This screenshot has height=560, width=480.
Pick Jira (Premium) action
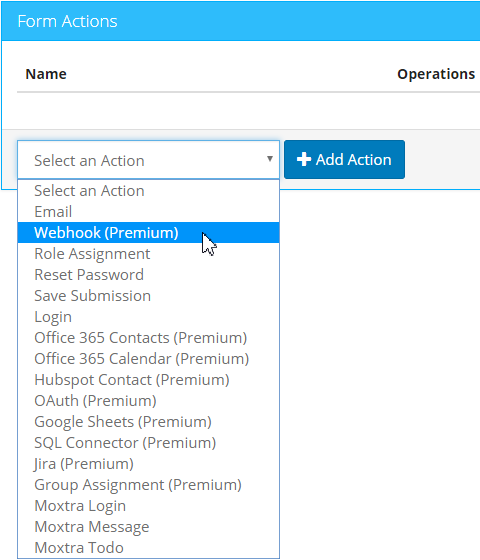pyautogui.click(x=148, y=464)
